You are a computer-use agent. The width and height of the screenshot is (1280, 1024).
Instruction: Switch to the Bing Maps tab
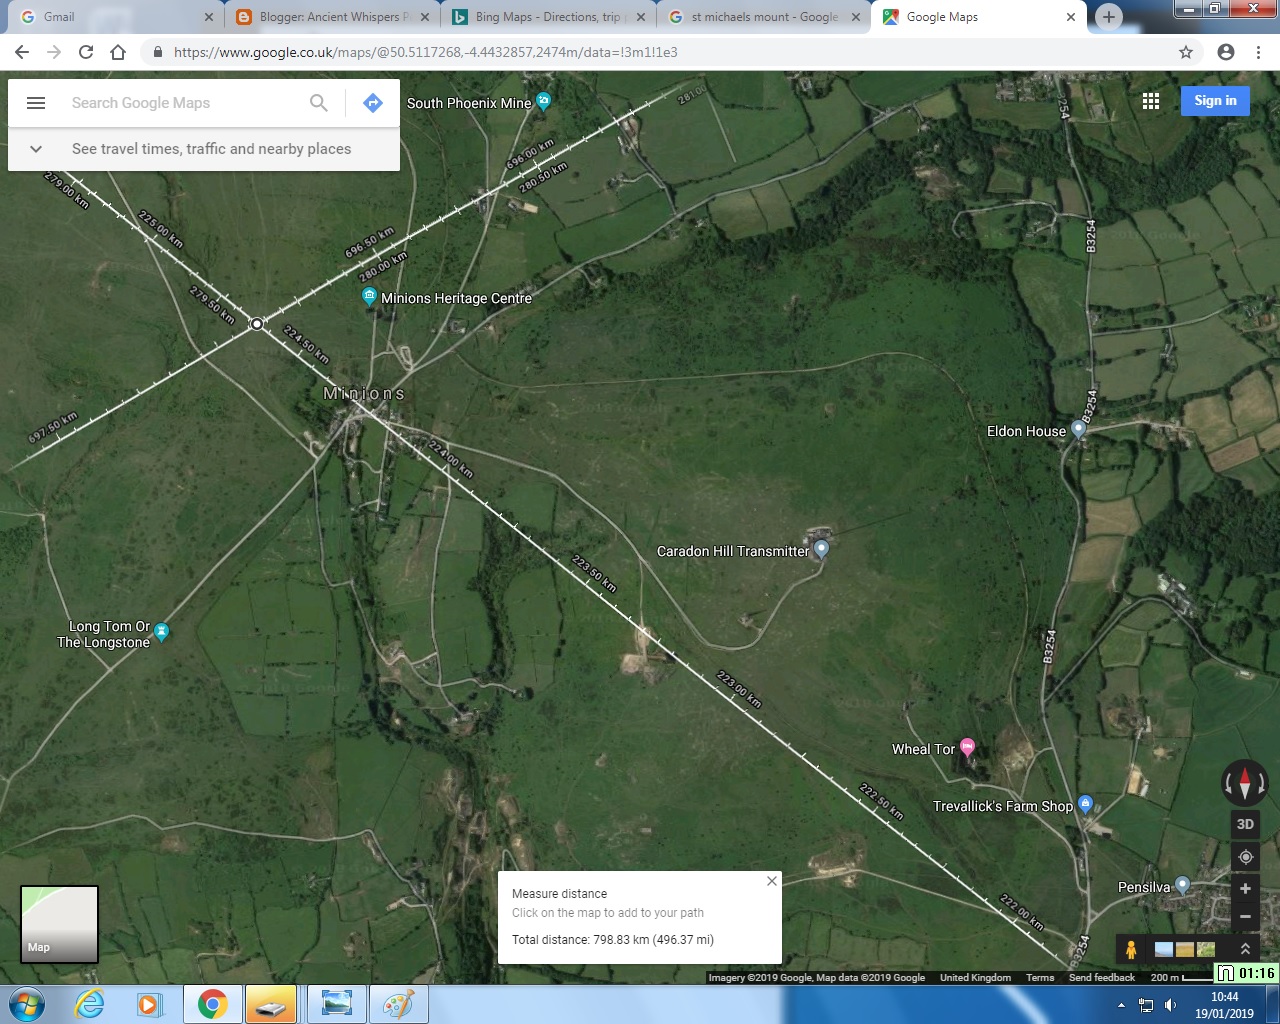pos(545,17)
